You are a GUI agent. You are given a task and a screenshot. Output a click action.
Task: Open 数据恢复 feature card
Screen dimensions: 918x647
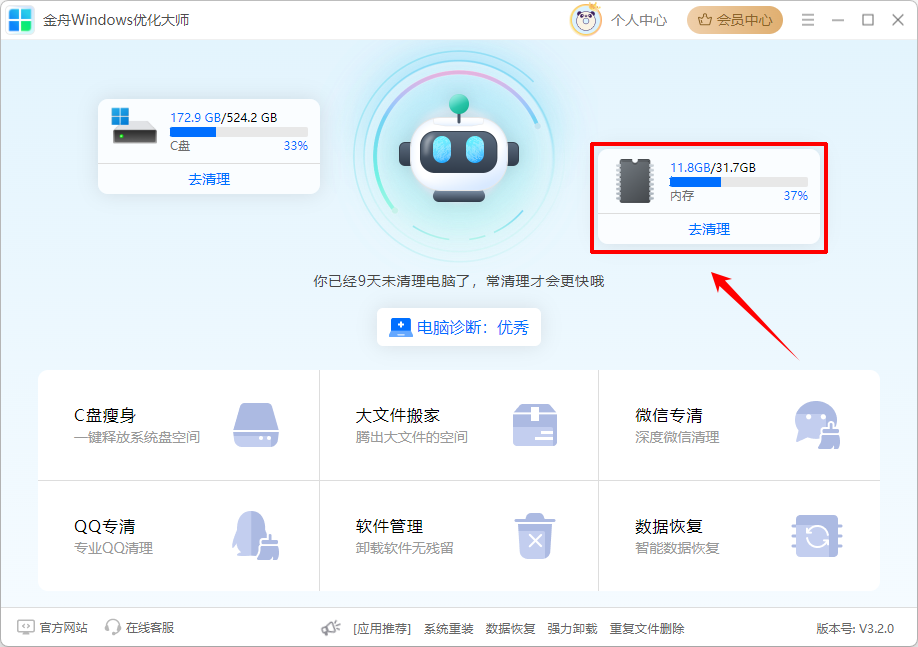click(x=739, y=536)
